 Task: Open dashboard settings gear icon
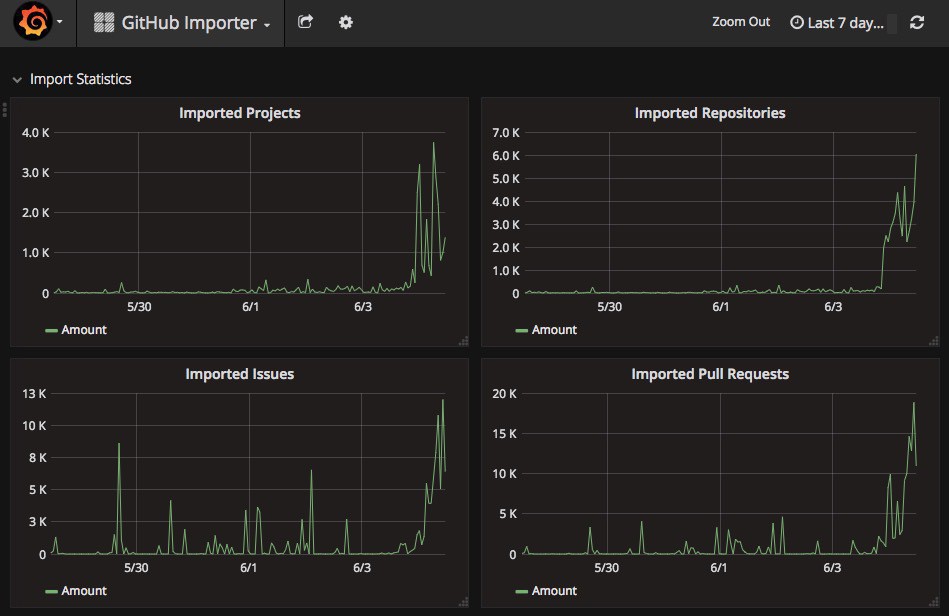346,22
